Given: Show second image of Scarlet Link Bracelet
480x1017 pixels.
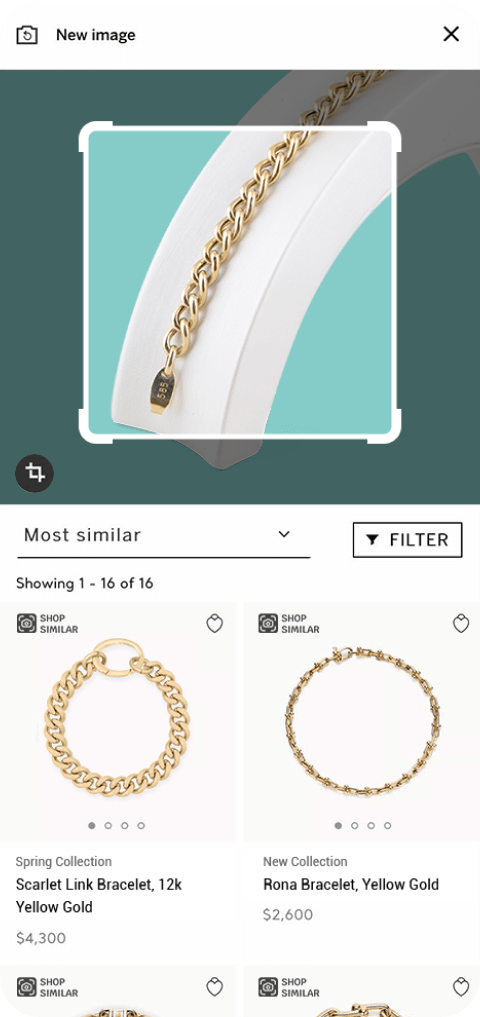Looking at the screenshot, I should 108,826.
